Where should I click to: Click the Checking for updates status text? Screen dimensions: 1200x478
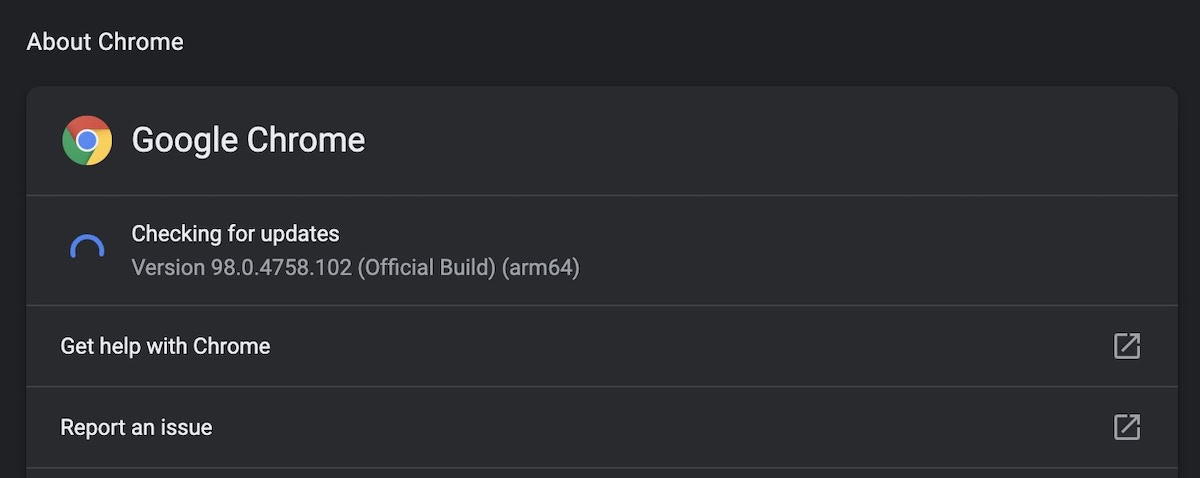[235, 234]
